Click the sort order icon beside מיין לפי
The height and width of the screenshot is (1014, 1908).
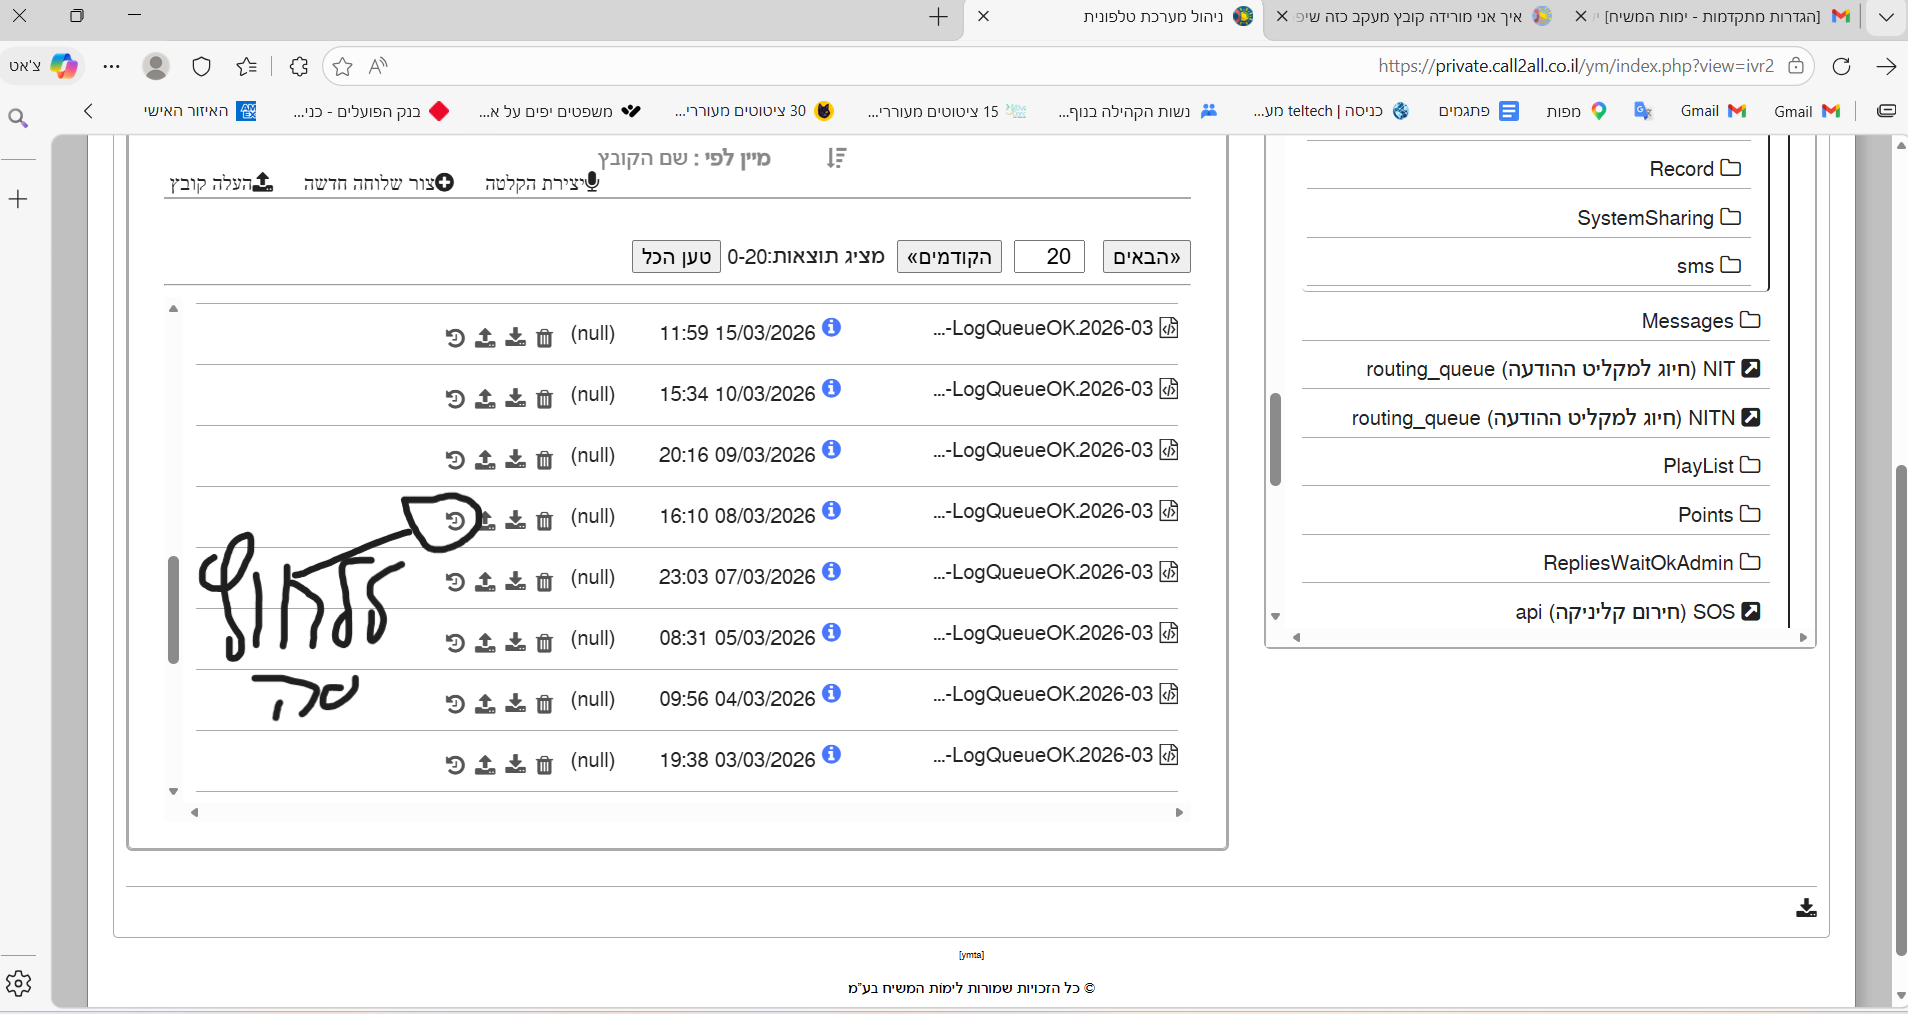click(837, 158)
